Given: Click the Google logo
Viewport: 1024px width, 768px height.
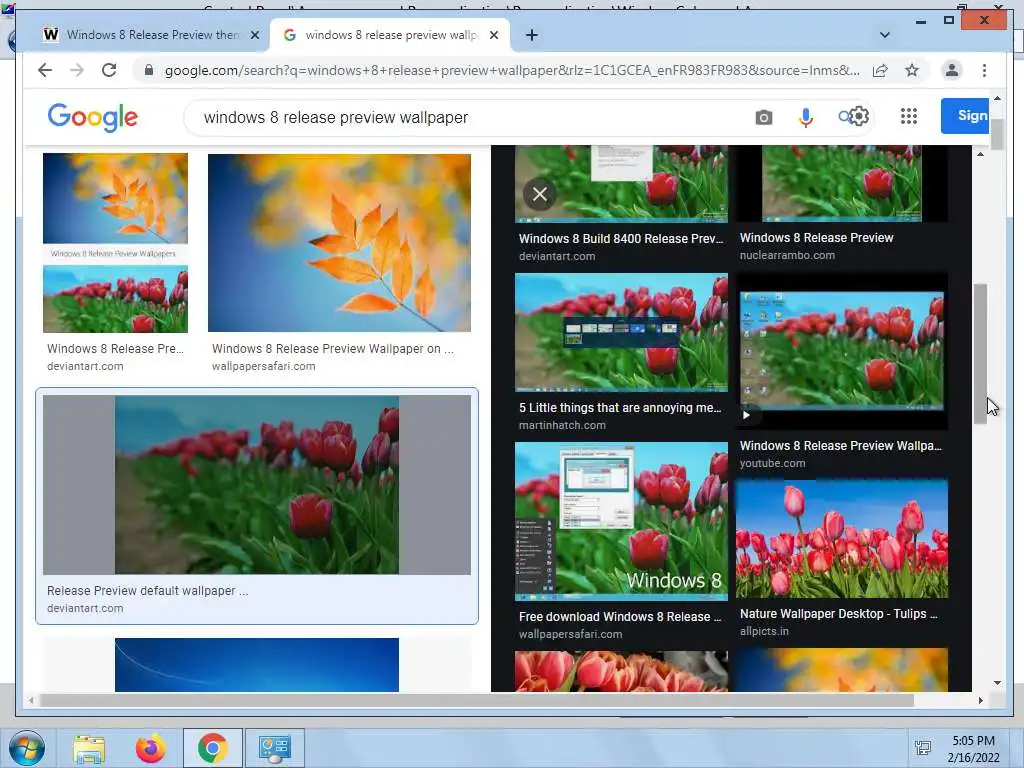Looking at the screenshot, I should pos(93,118).
